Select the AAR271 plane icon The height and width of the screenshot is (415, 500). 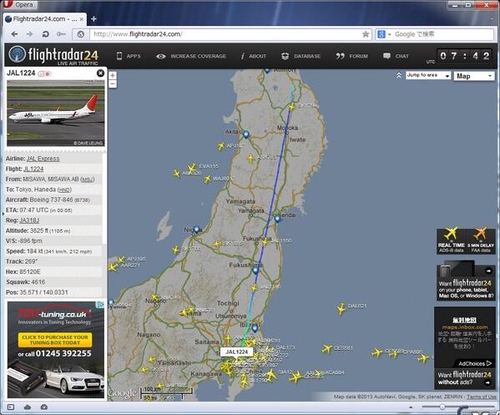pos(113,267)
